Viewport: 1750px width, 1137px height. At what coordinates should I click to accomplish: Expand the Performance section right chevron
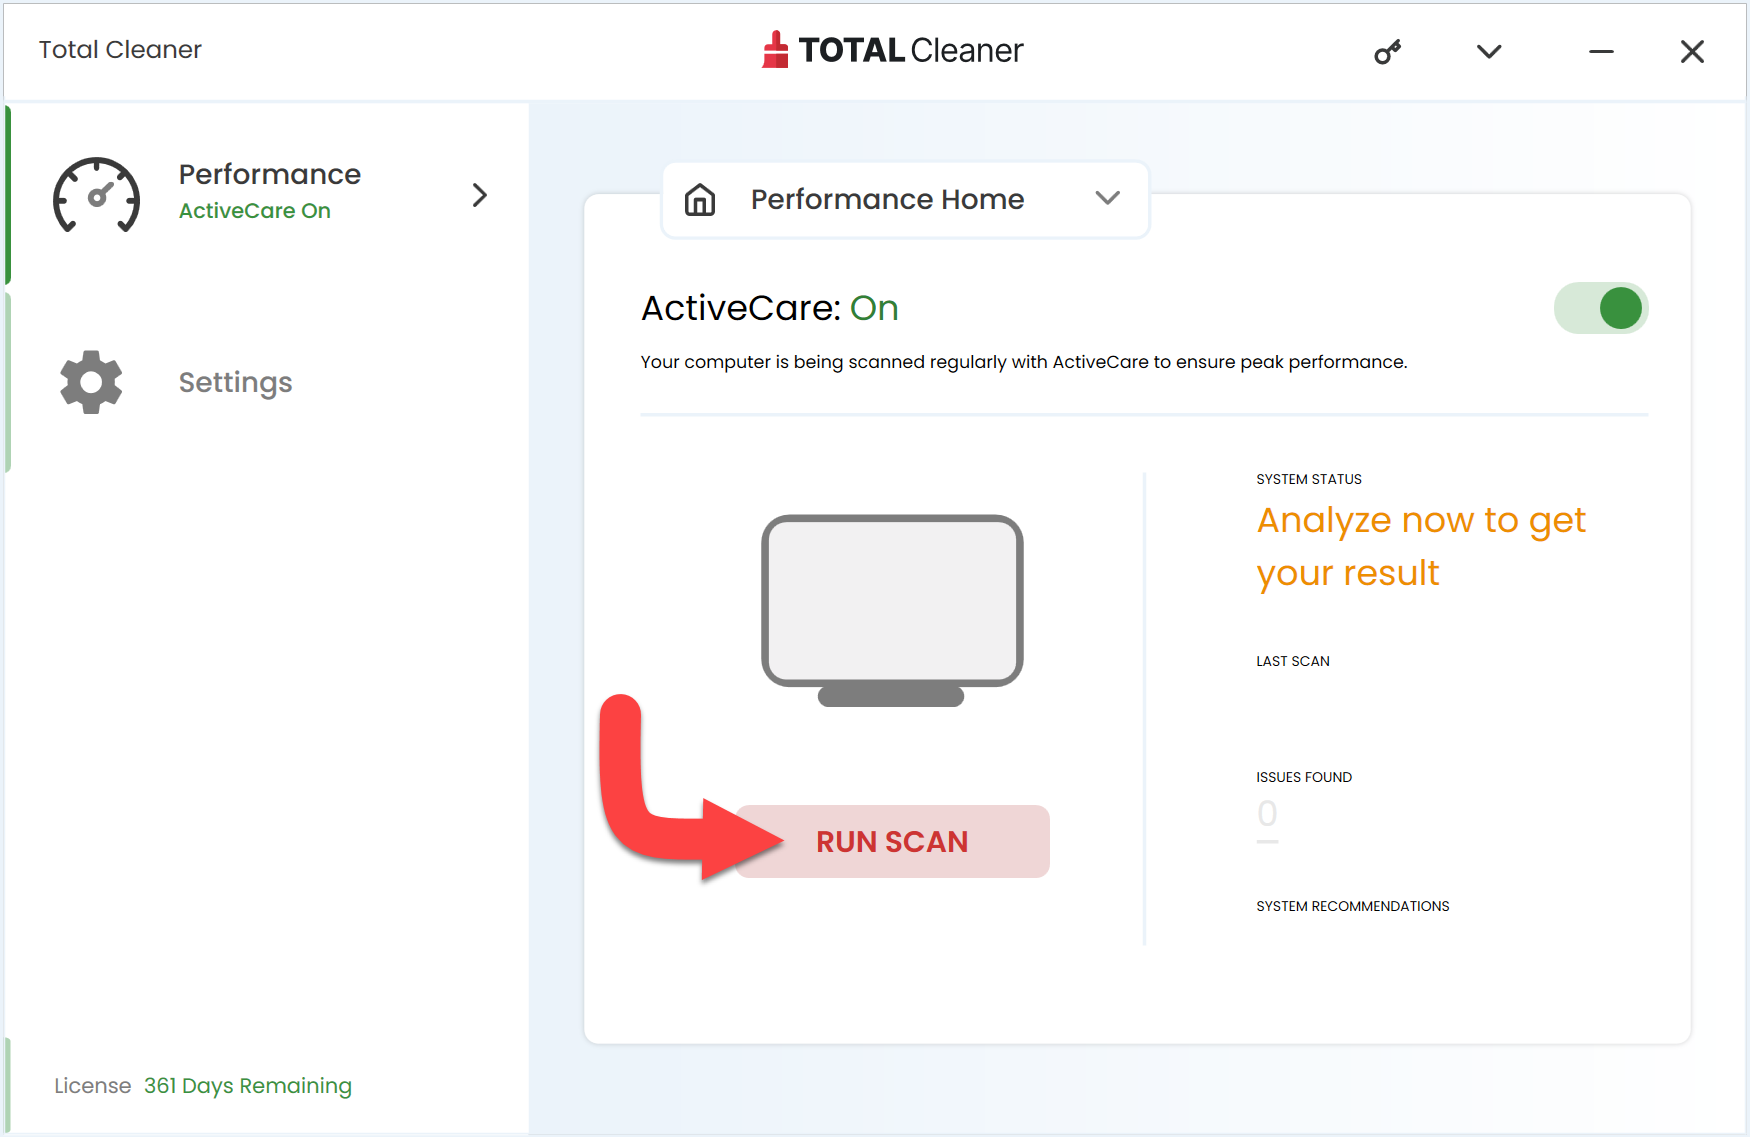coord(480,195)
